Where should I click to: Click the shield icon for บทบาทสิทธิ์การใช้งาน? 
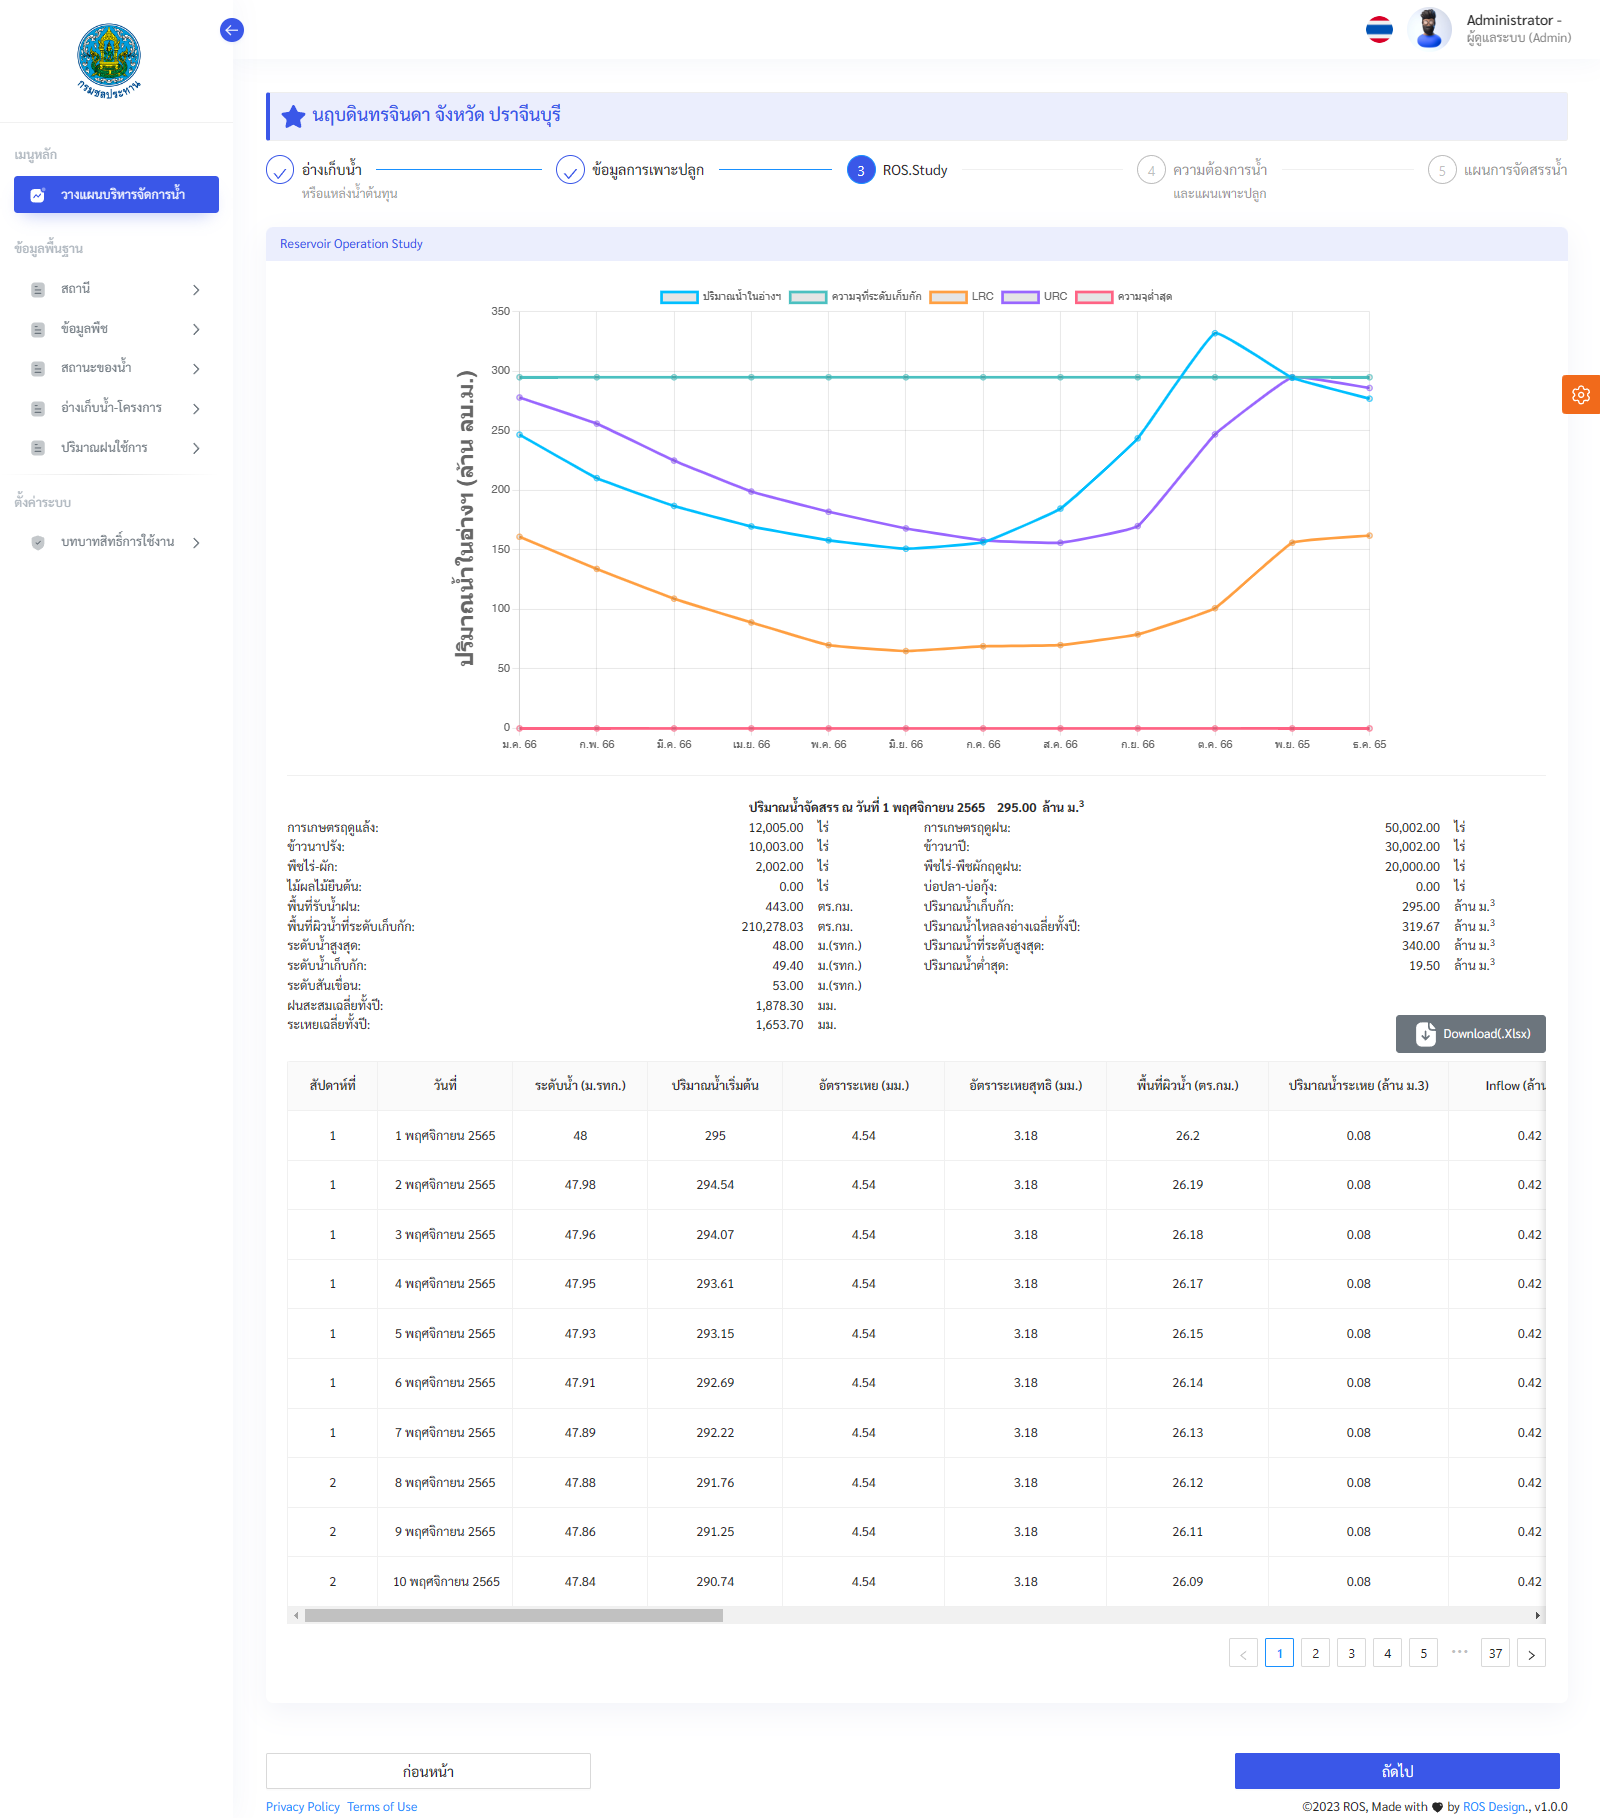38,542
